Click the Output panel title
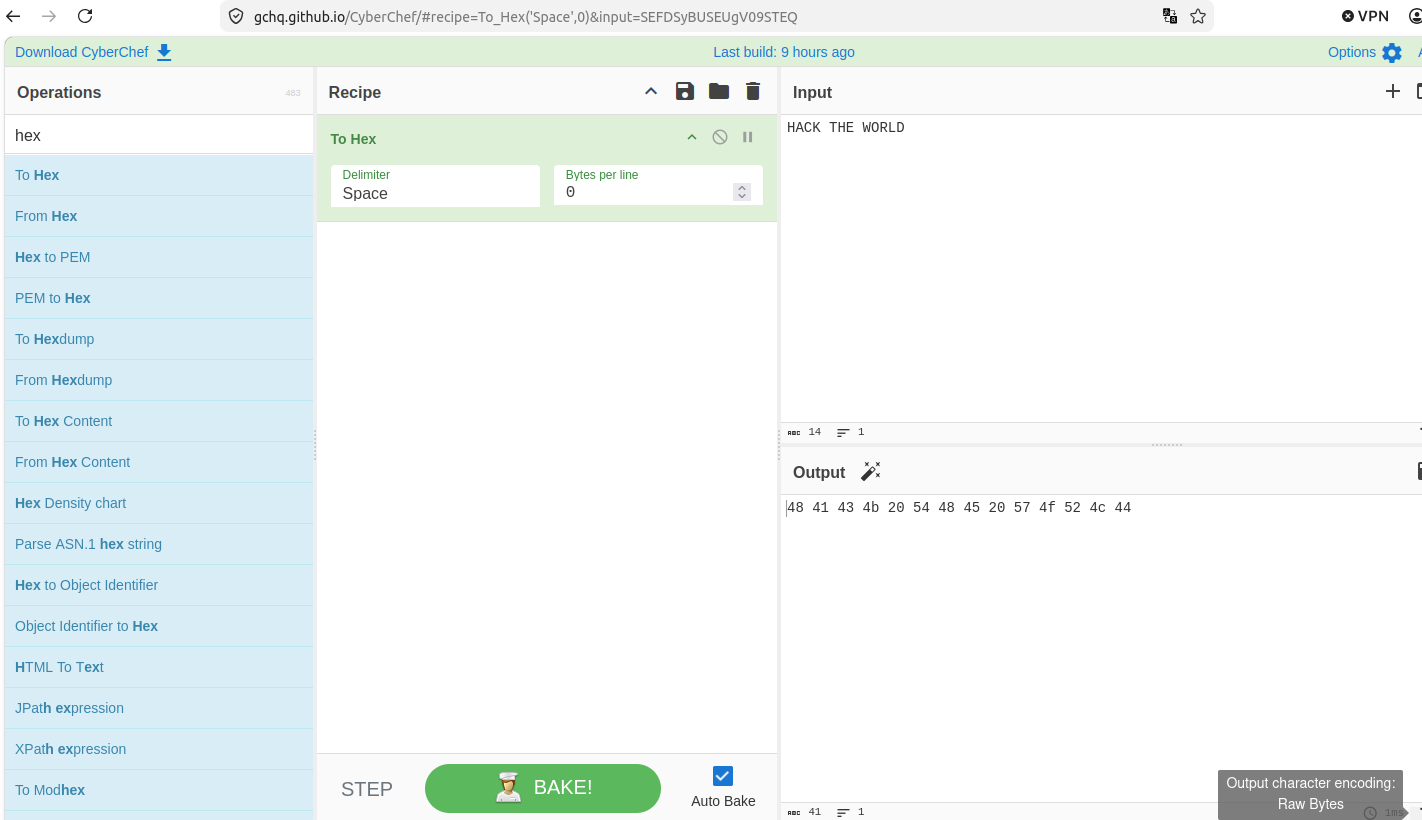Screen dimensions: 1422x820 [819, 472]
